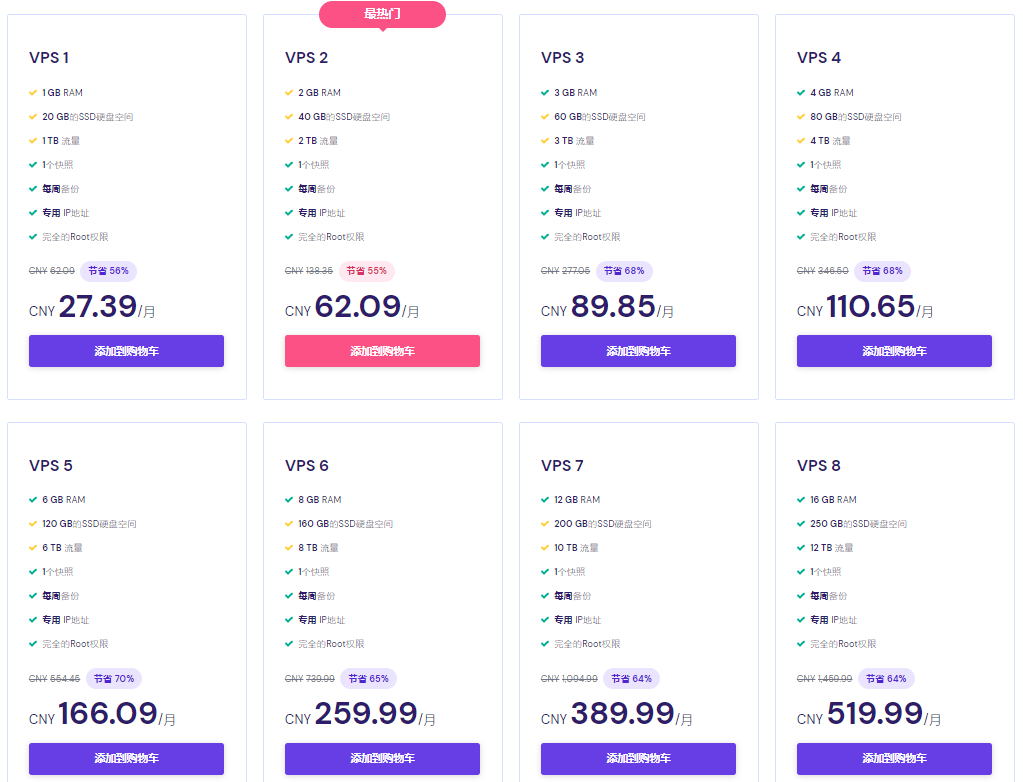This screenshot has height=782, width=1023.
Task: Add VPS 6 plan to cart
Action: tap(382, 758)
